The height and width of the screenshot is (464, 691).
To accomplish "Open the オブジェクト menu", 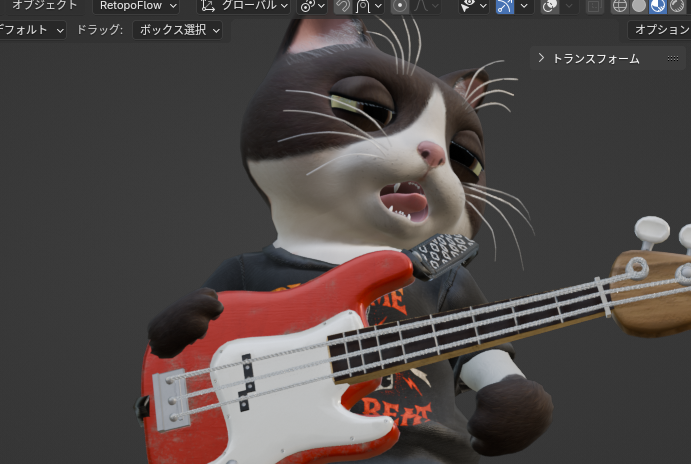I will [x=44, y=5].
